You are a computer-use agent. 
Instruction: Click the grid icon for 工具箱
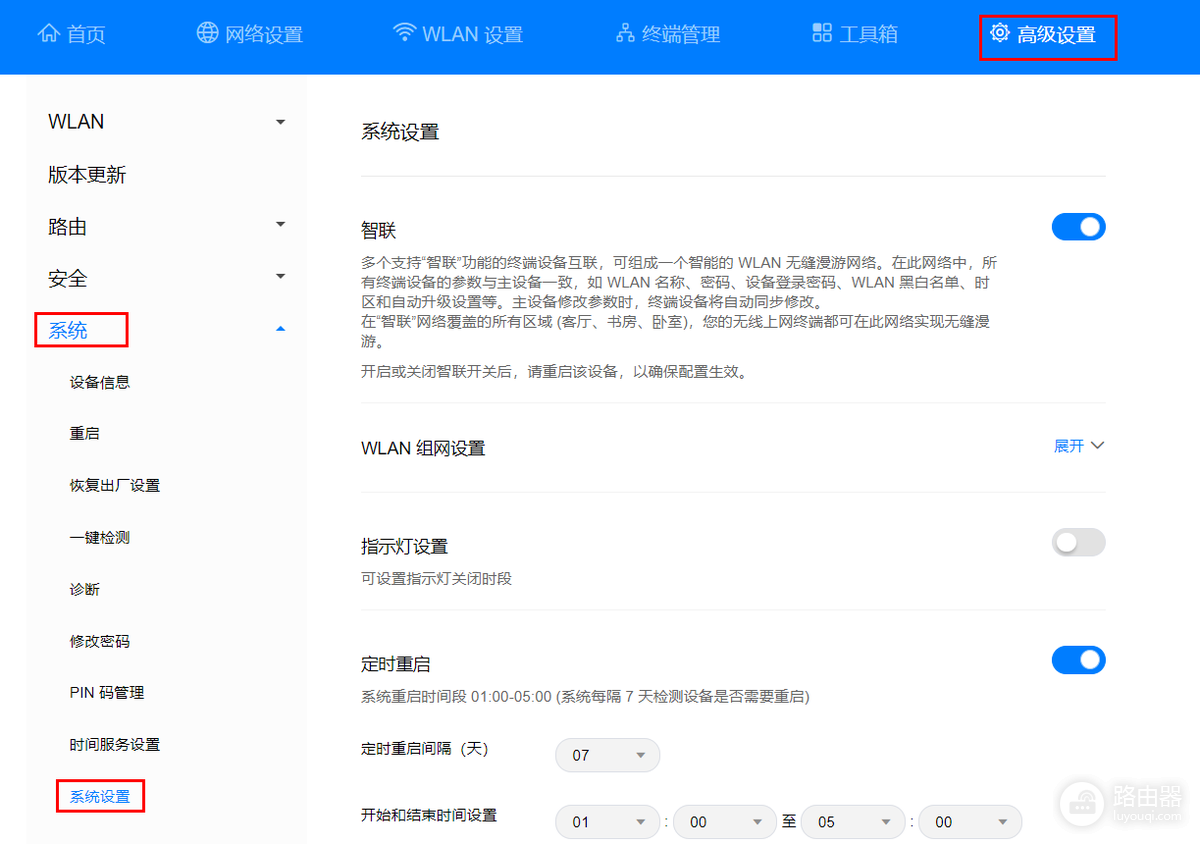(822, 33)
